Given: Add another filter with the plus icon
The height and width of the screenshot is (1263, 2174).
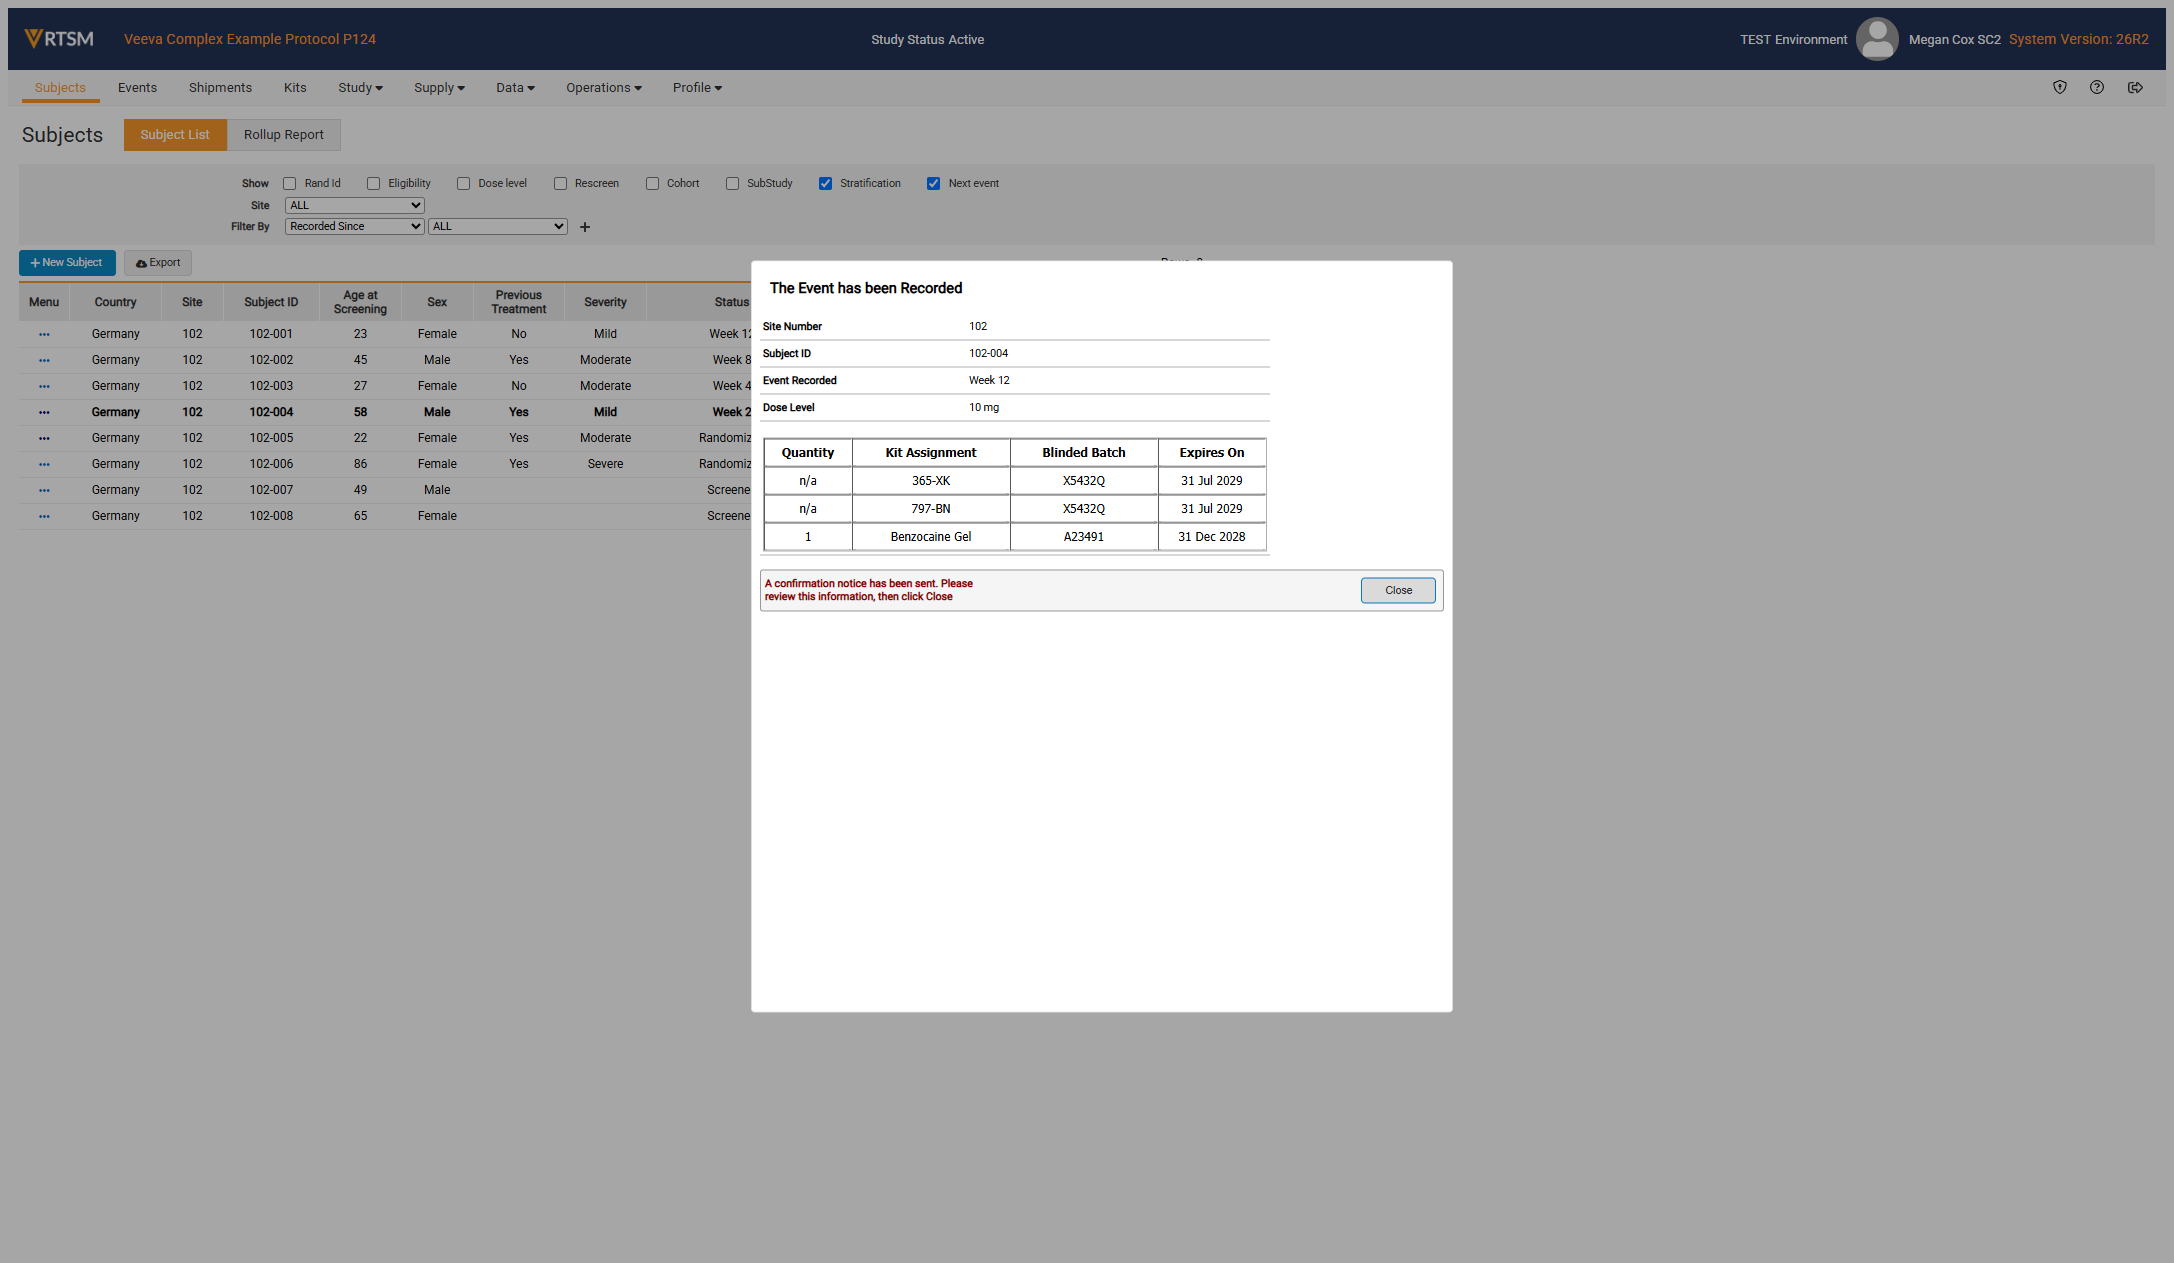Looking at the screenshot, I should 585,227.
